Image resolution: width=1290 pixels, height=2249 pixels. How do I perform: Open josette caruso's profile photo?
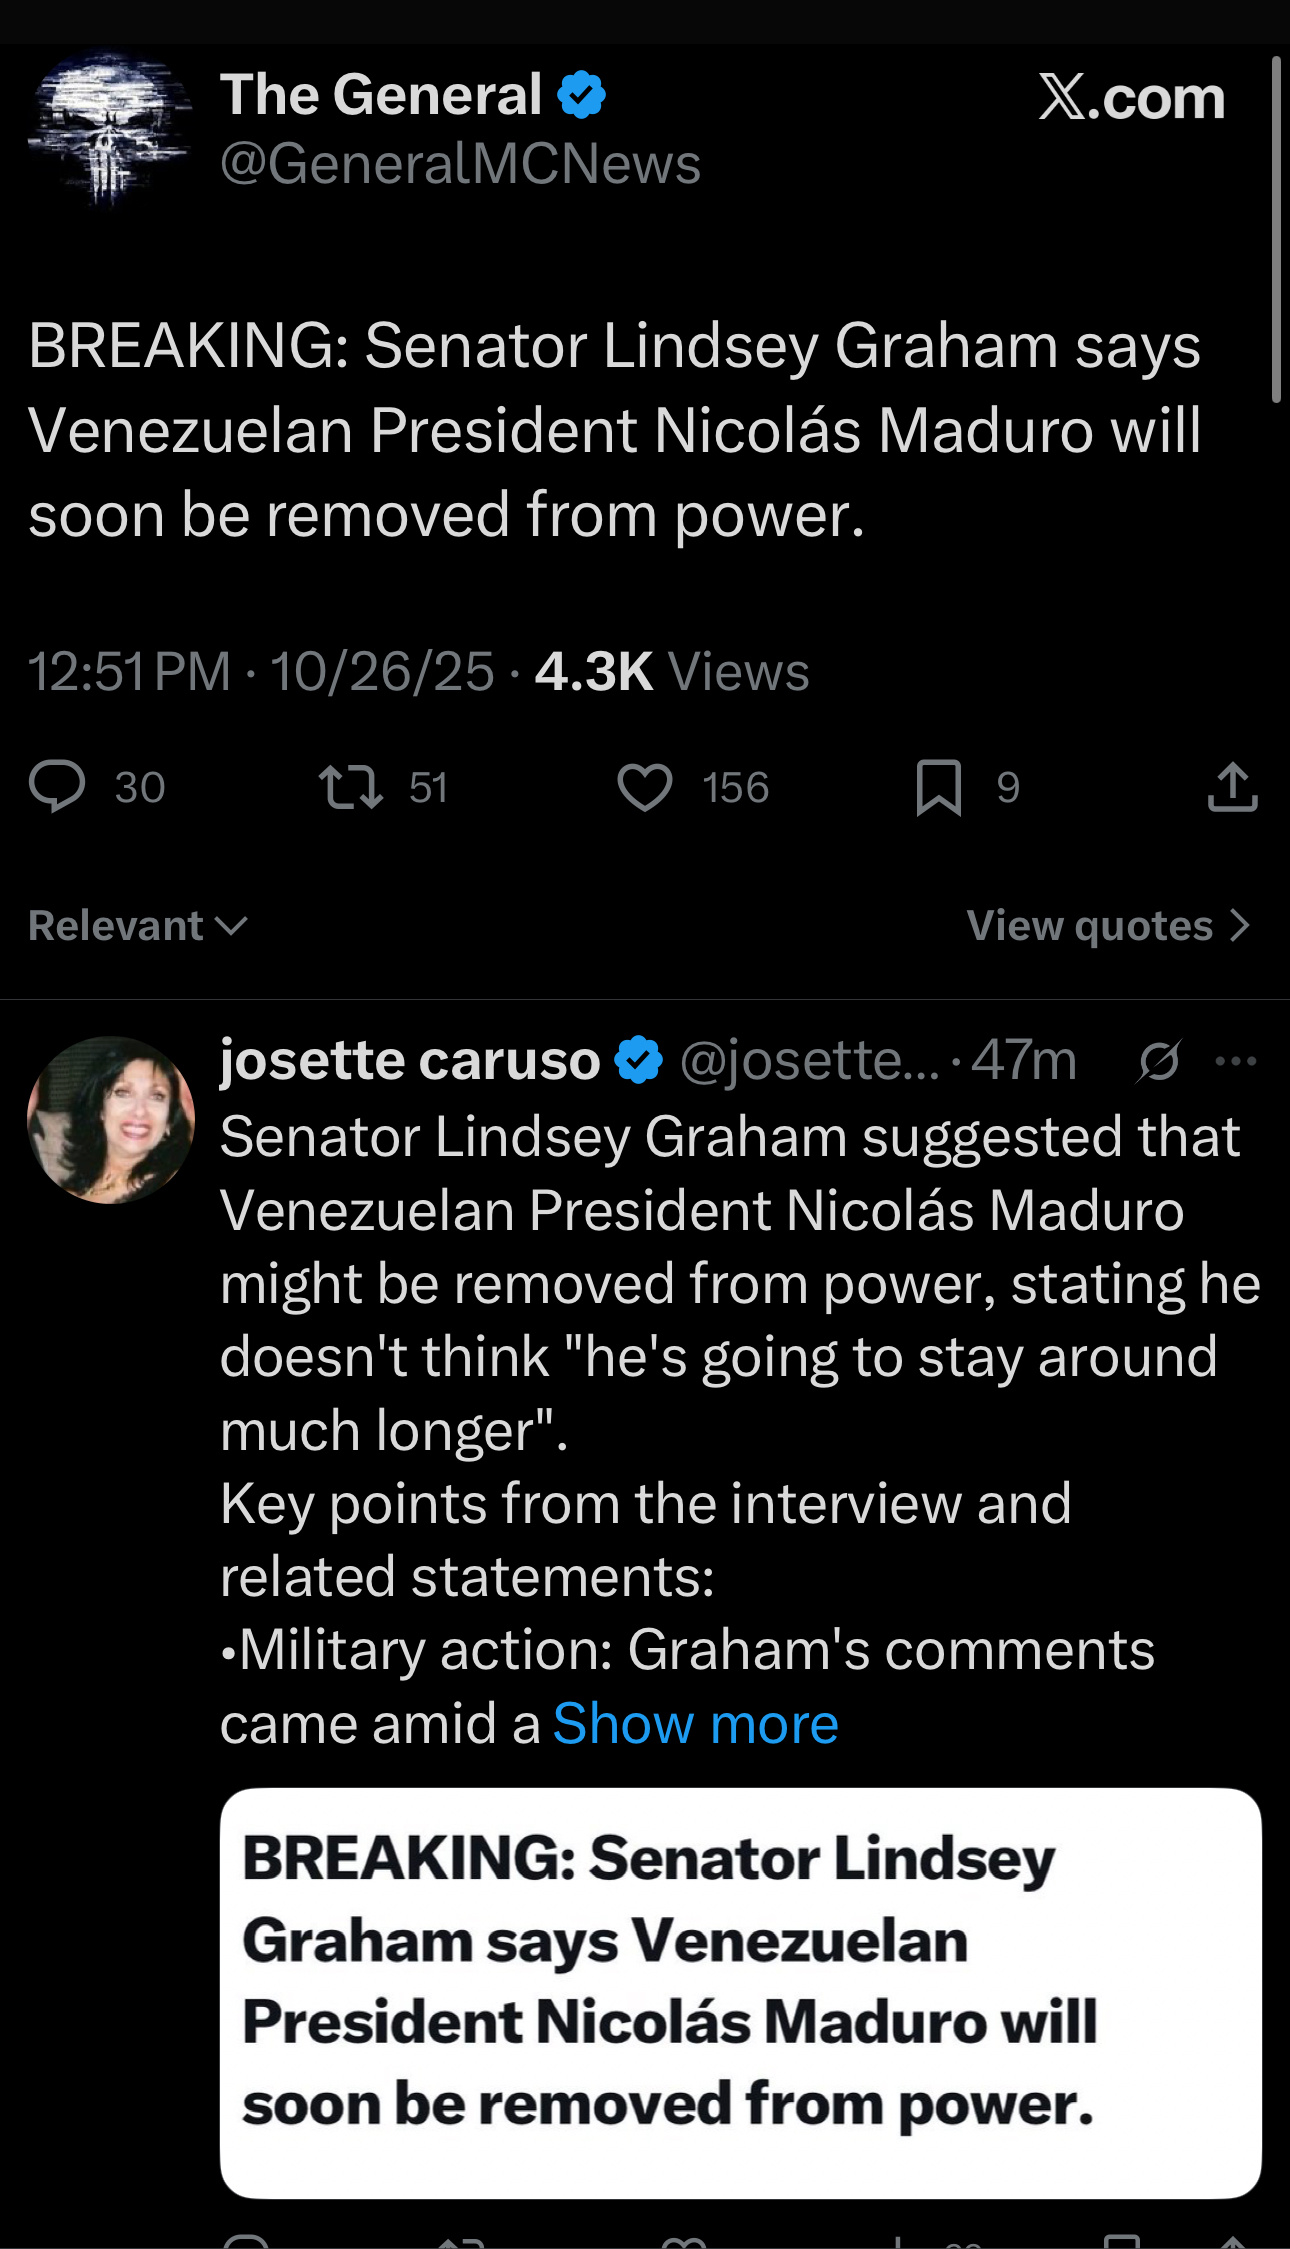pyautogui.click(x=111, y=1119)
